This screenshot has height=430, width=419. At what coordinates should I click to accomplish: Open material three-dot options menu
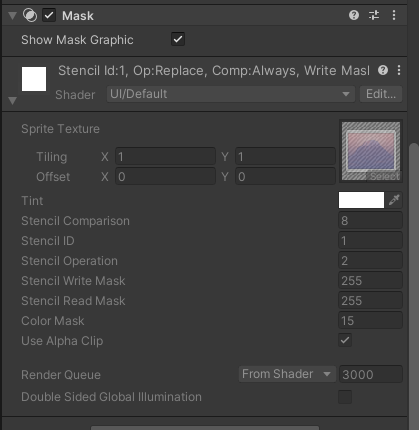tap(399, 70)
